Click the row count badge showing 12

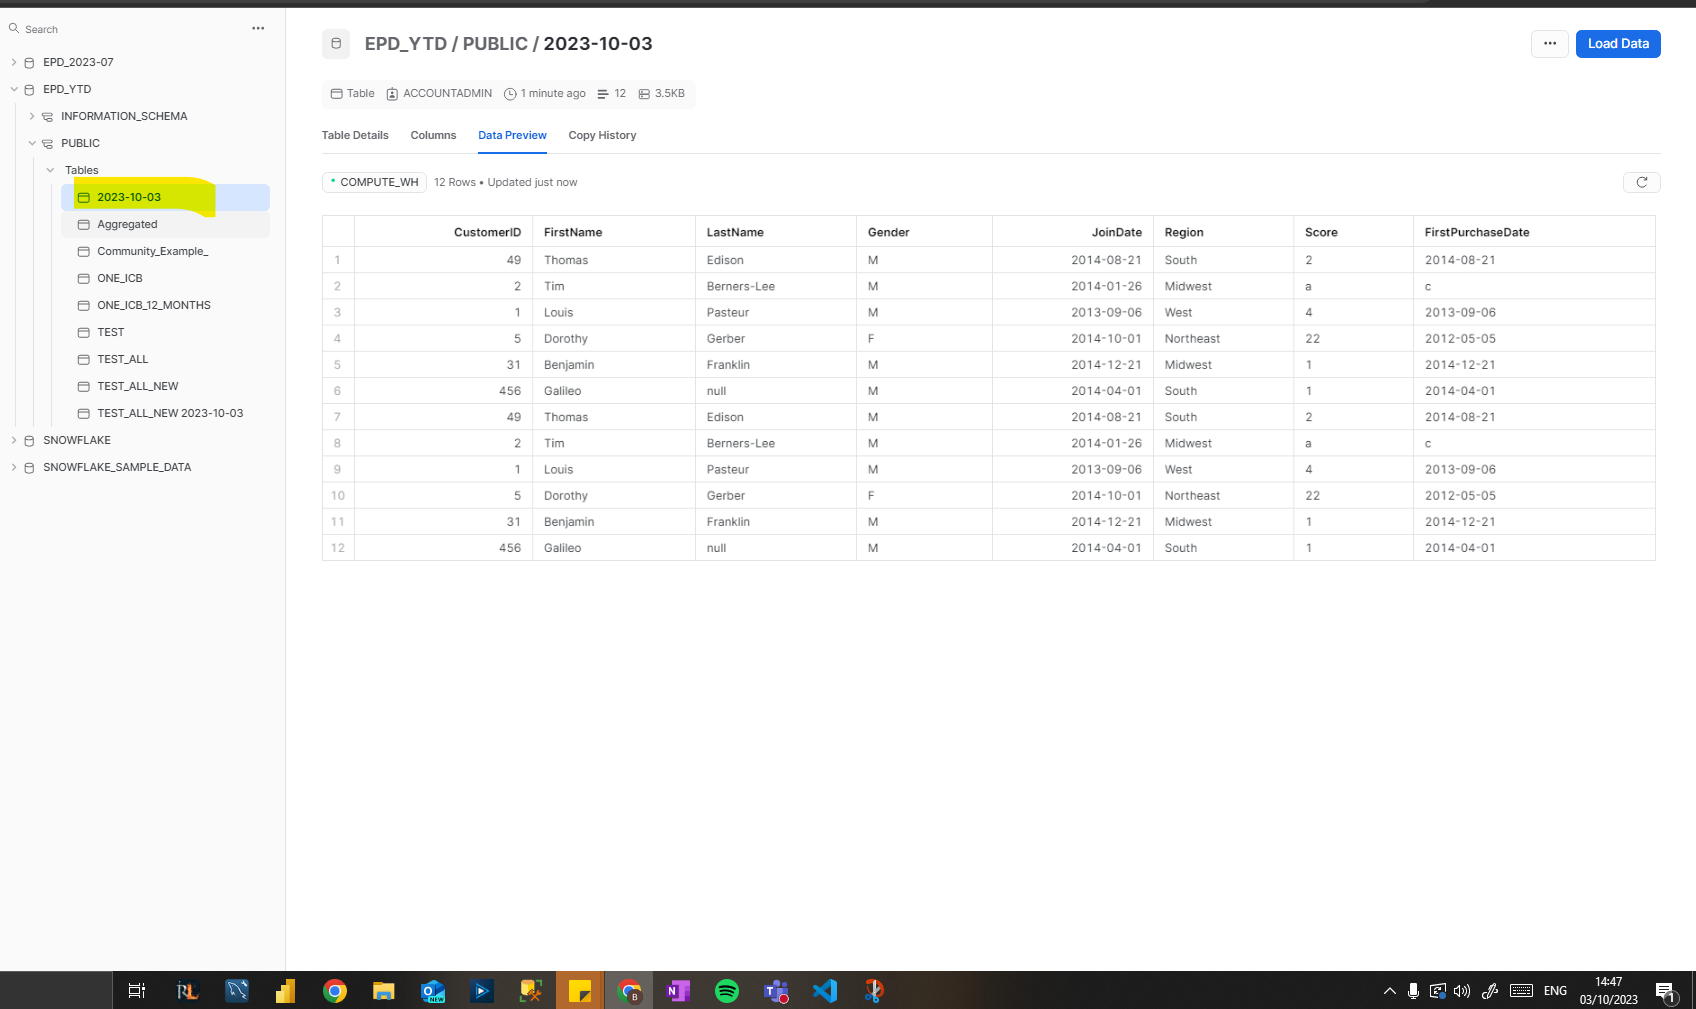[611, 93]
